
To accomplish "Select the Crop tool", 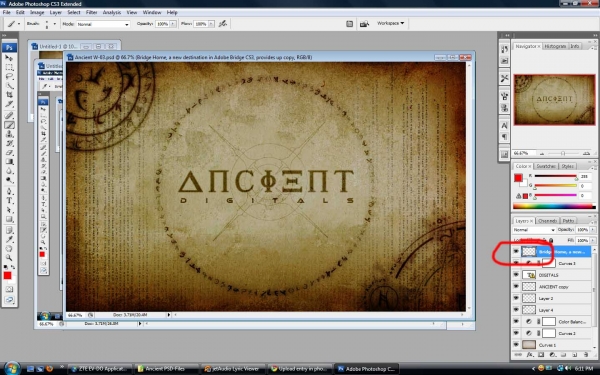I will 9,95.
